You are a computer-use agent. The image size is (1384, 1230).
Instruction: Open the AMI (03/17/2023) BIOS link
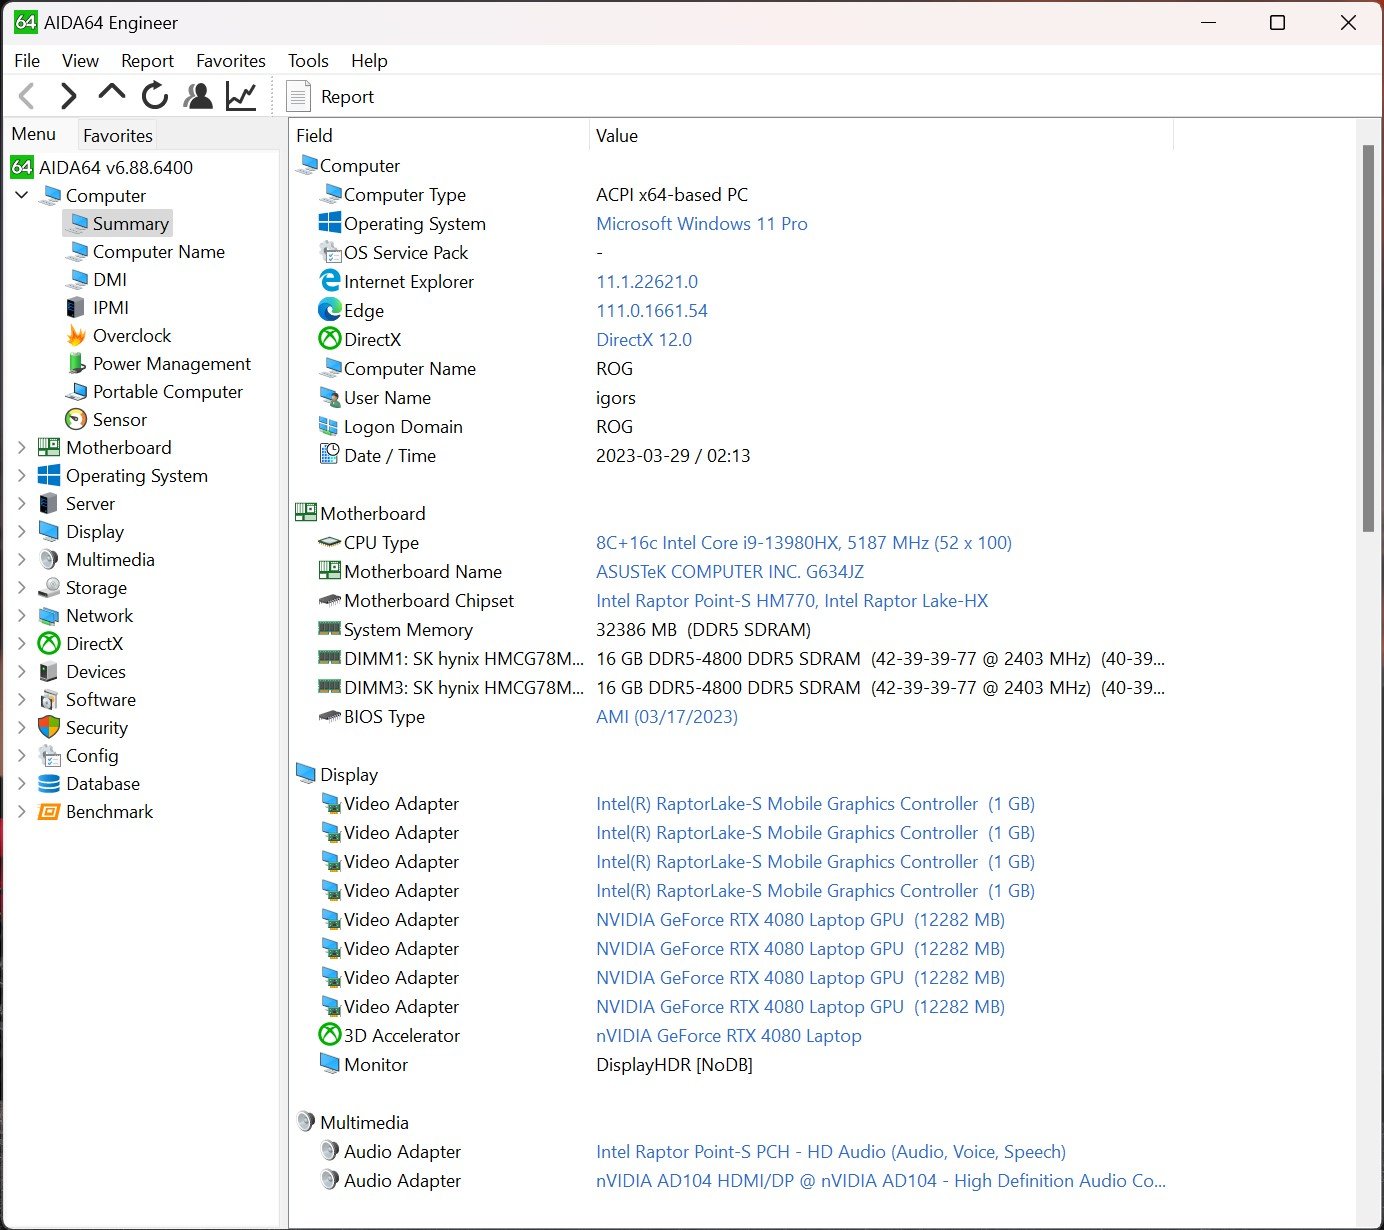(667, 716)
